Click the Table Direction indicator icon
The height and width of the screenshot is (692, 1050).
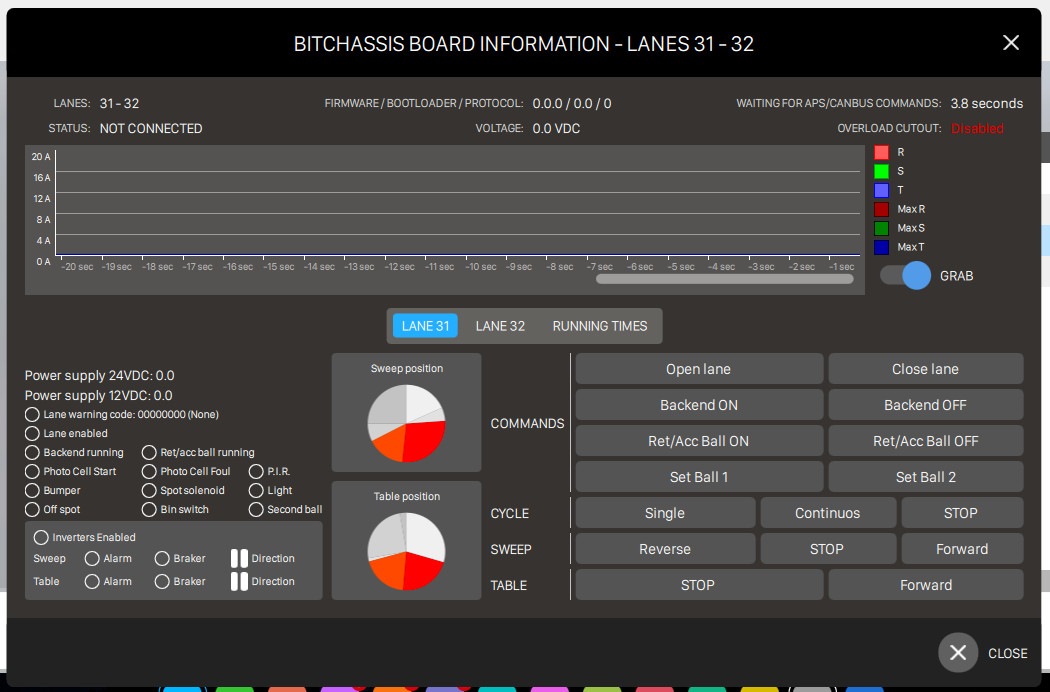pos(239,581)
